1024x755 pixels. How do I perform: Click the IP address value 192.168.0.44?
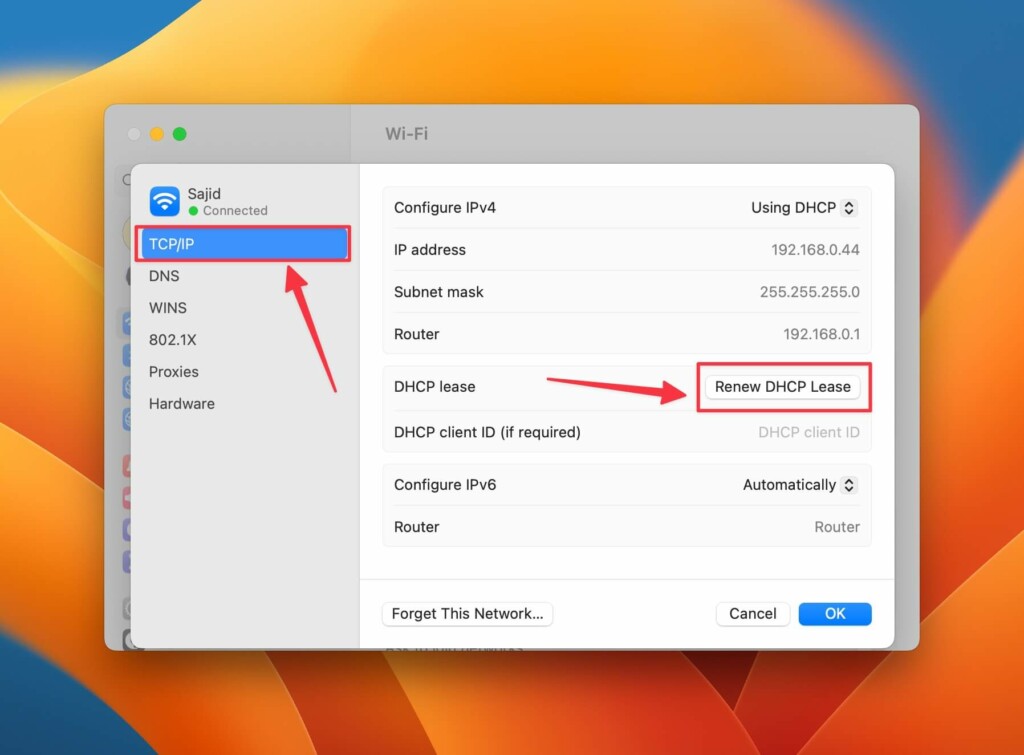[x=815, y=250]
